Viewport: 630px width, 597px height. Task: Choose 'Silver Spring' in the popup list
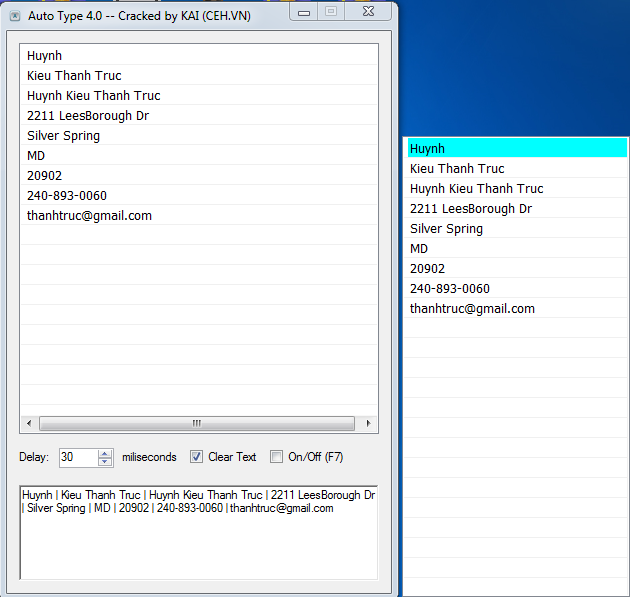click(446, 229)
